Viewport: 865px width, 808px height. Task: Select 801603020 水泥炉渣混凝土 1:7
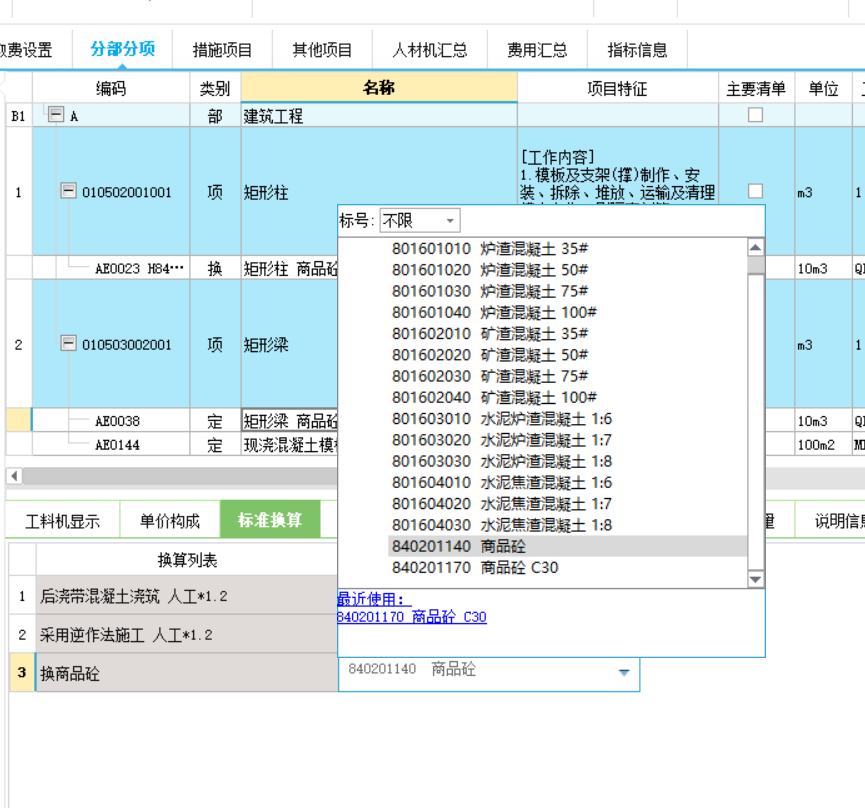click(x=567, y=440)
